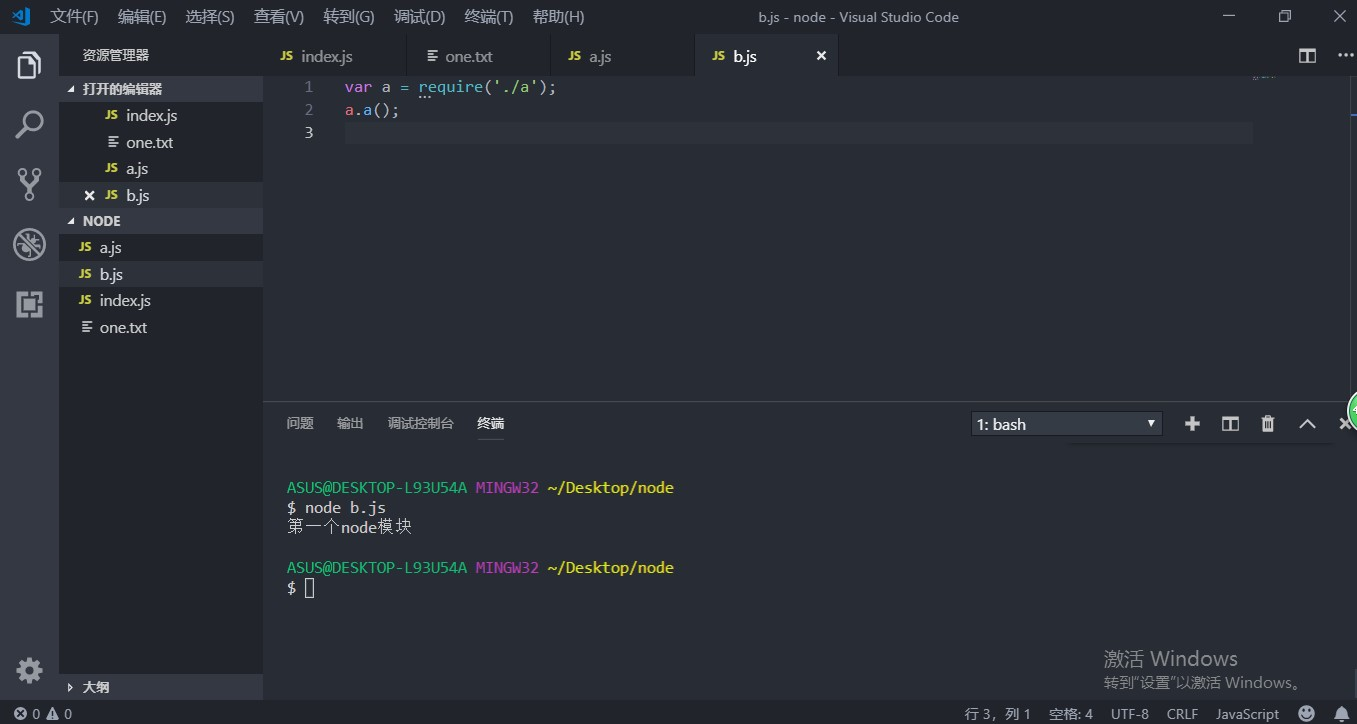
Task: Split the terminal panel
Action: click(x=1230, y=424)
